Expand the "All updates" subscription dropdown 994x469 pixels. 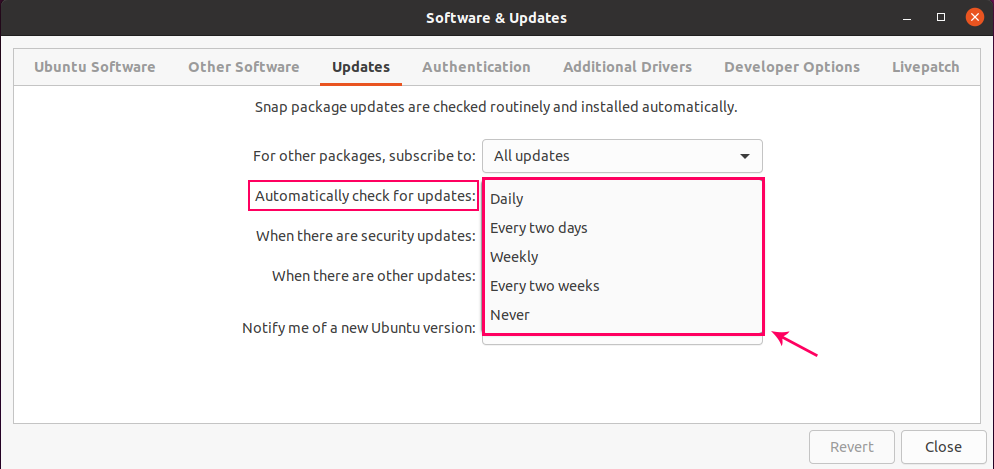click(x=621, y=156)
